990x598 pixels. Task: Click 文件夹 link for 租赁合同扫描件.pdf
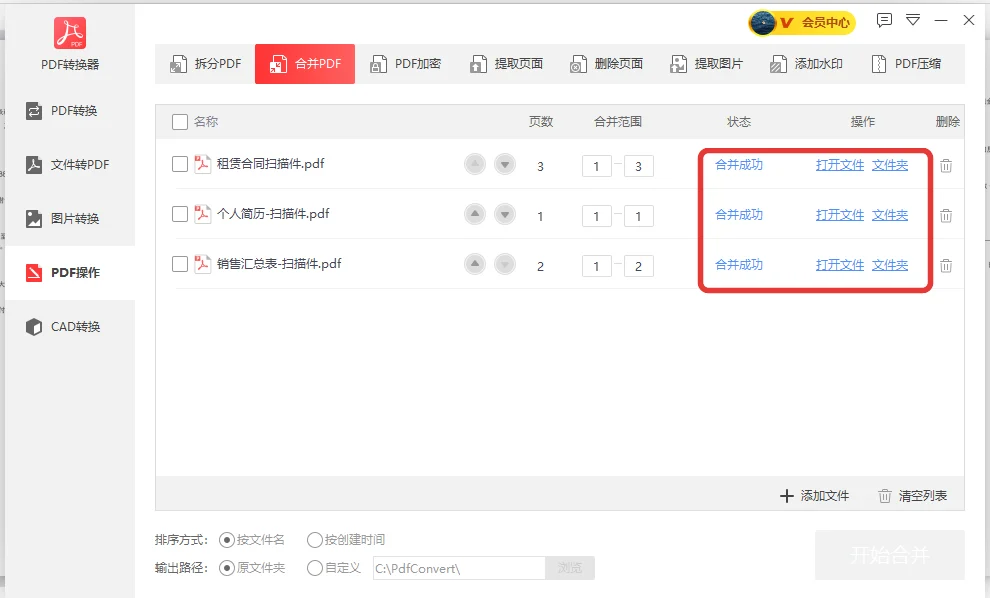click(x=890, y=165)
